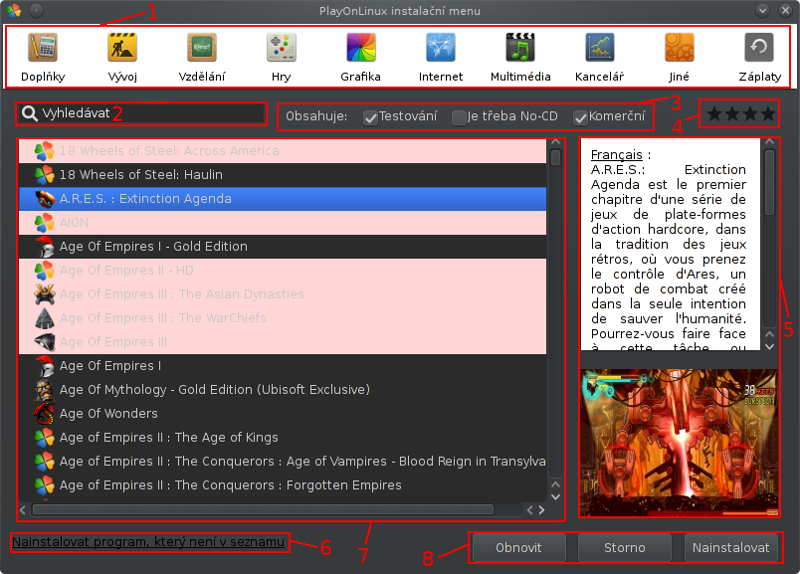Image resolution: width=800 pixels, height=574 pixels.
Task: Select Age Of Empires III entry
Action: 282,342
